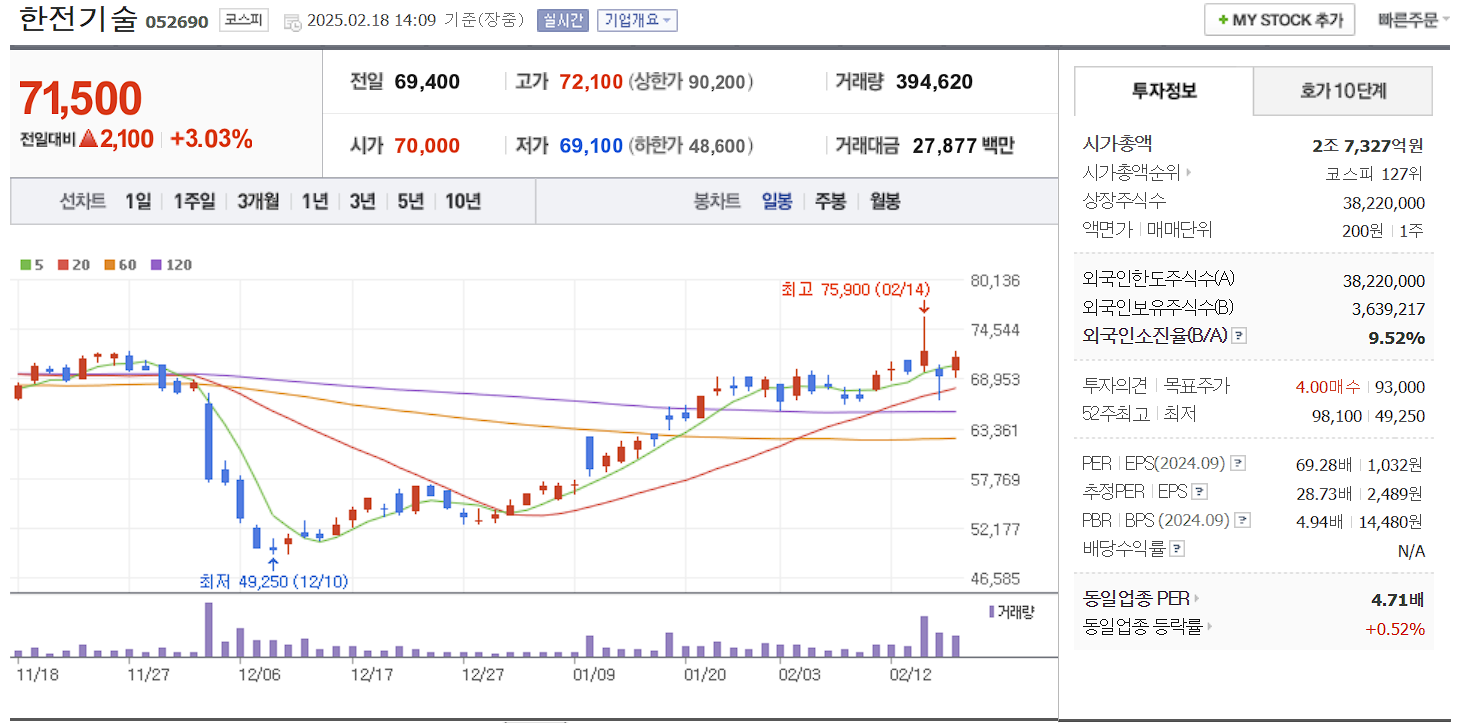Enable the 실시간 real-time mode

pyautogui.click(x=567, y=19)
